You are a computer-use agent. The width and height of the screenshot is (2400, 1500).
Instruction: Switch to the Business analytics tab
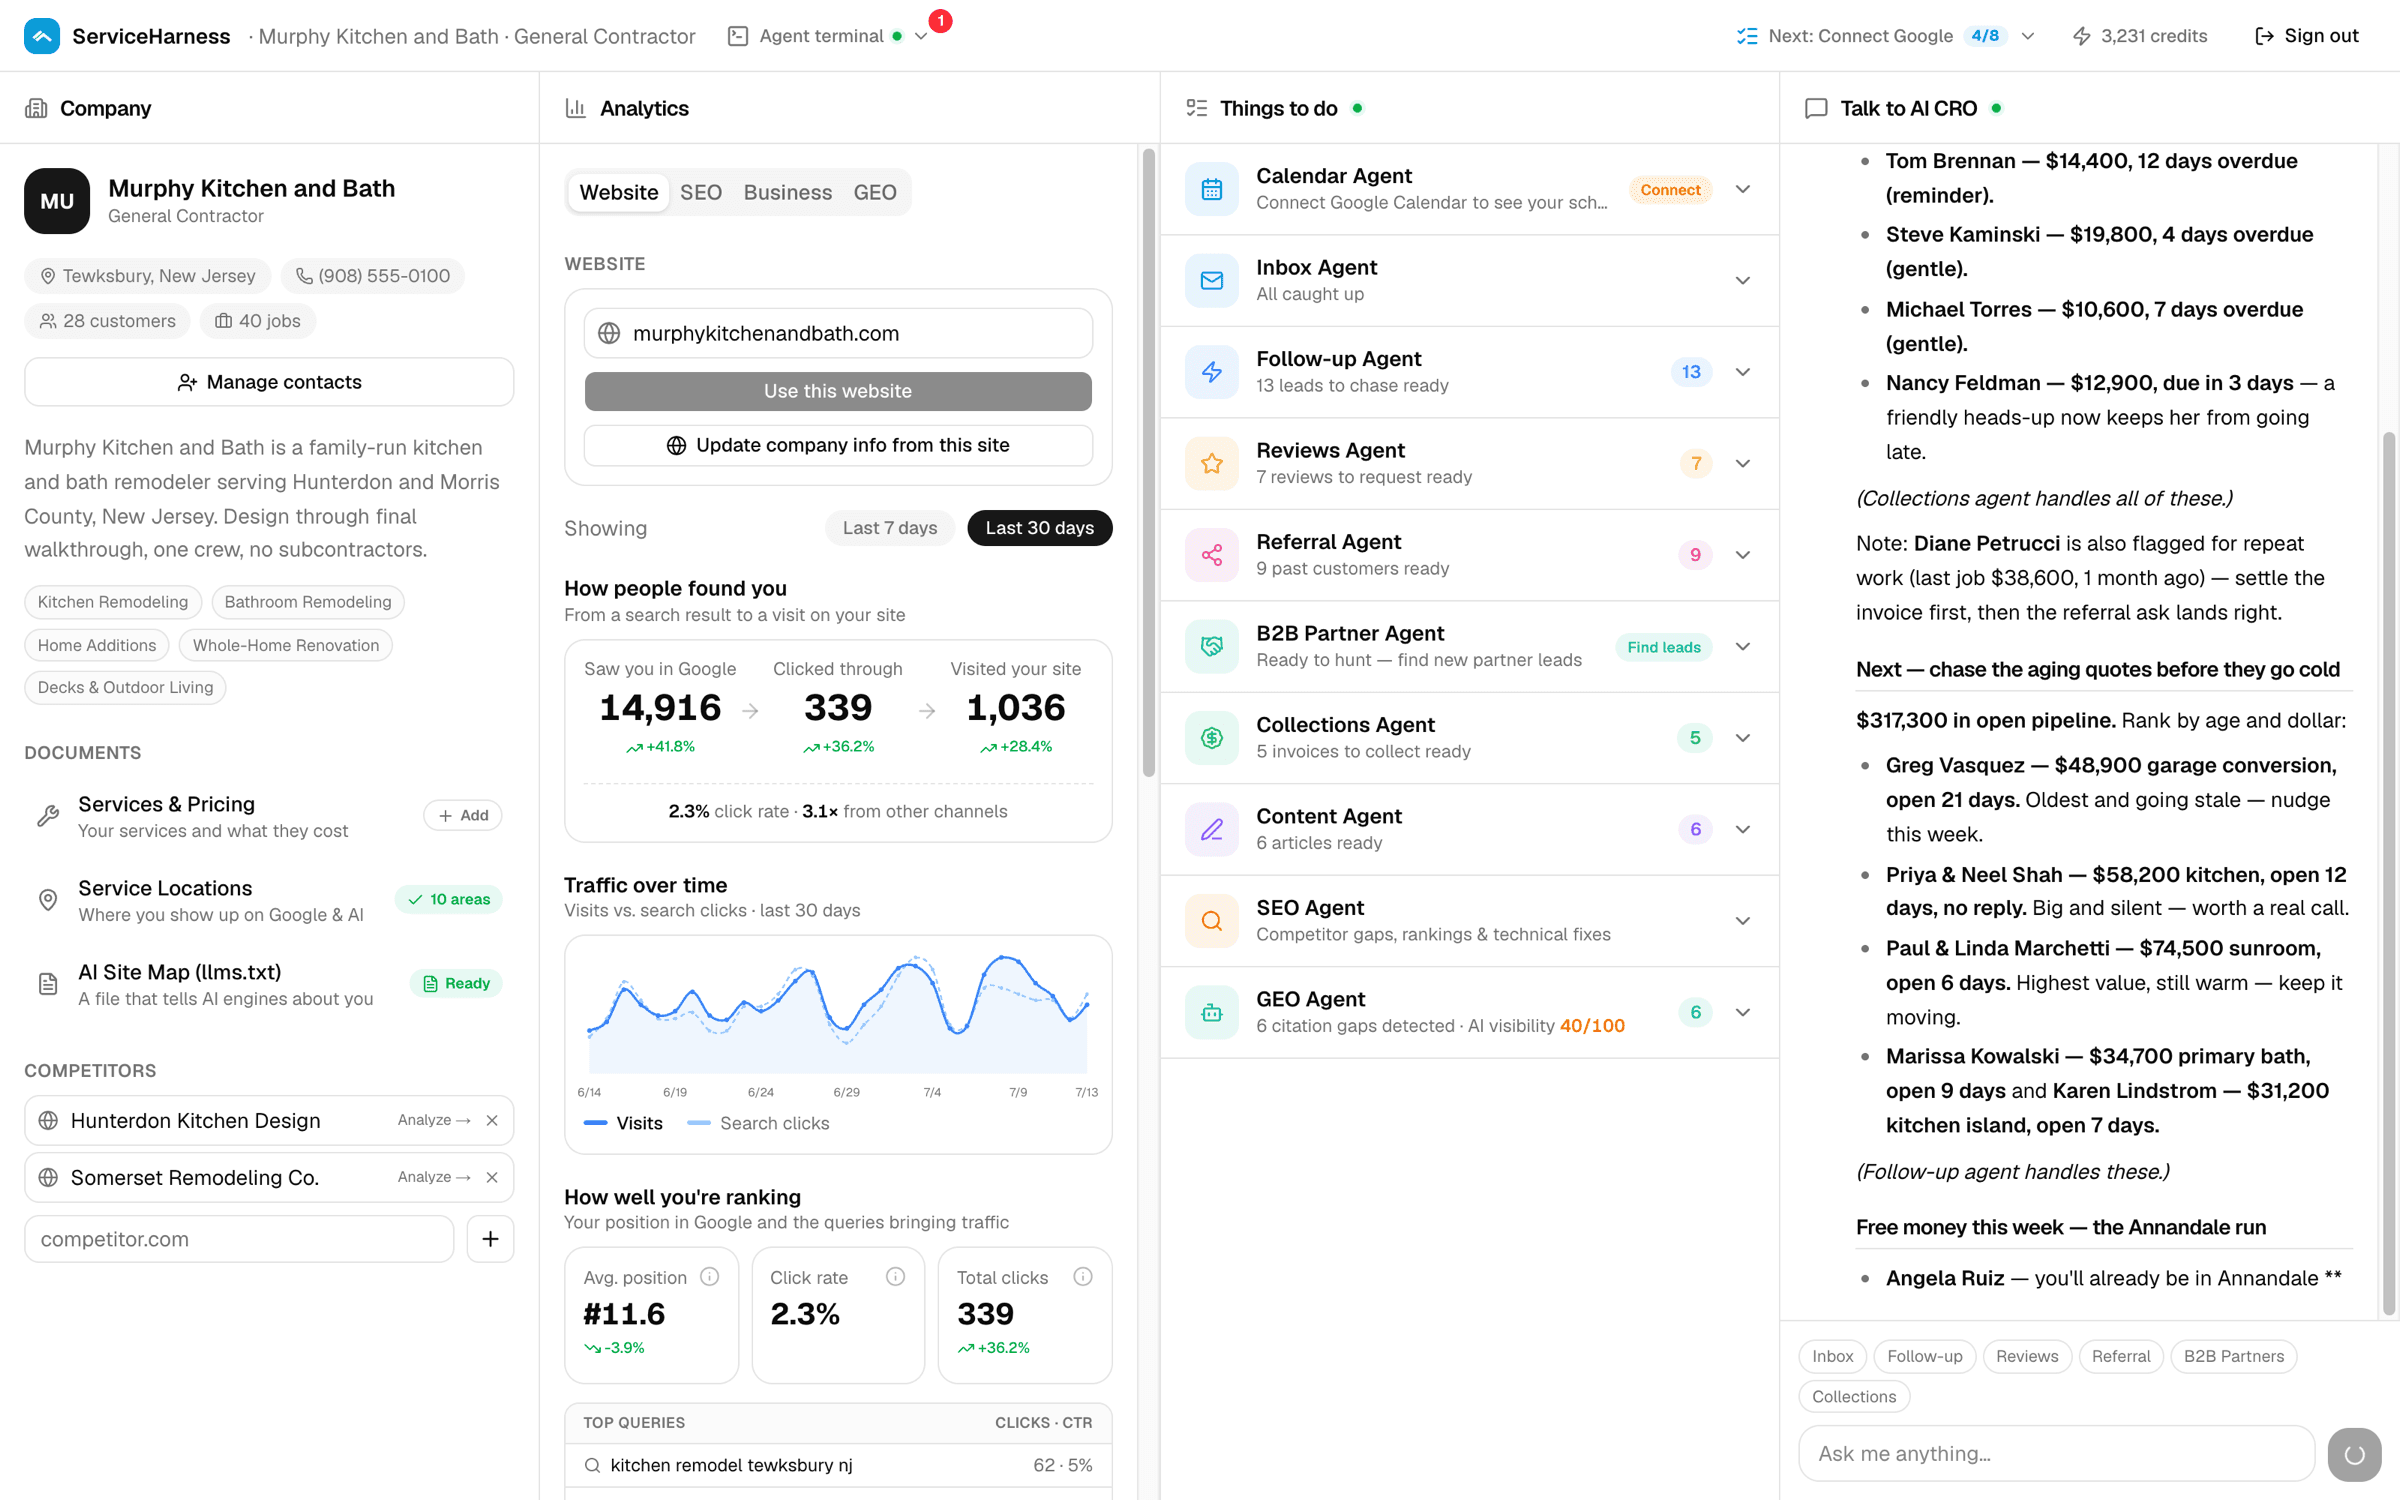tap(788, 192)
